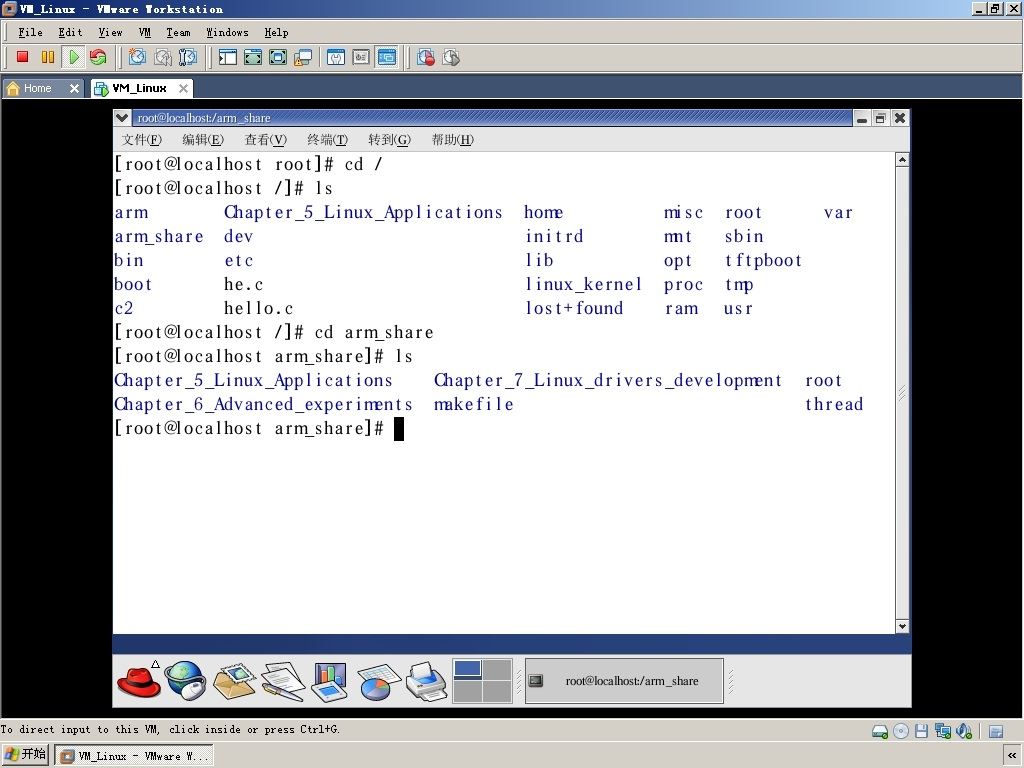Image resolution: width=1024 pixels, height=768 pixels.
Task: Suspend the VM with the pause icon
Action: point(48,57)
